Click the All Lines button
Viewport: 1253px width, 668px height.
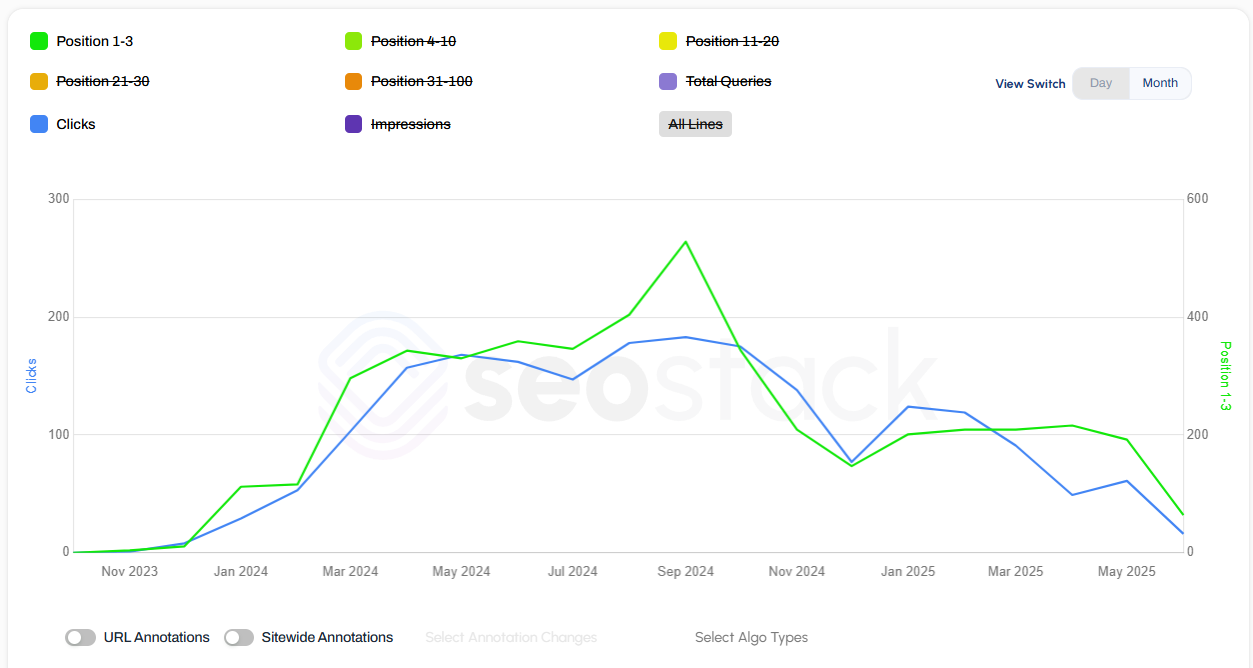tap(694, 123)
